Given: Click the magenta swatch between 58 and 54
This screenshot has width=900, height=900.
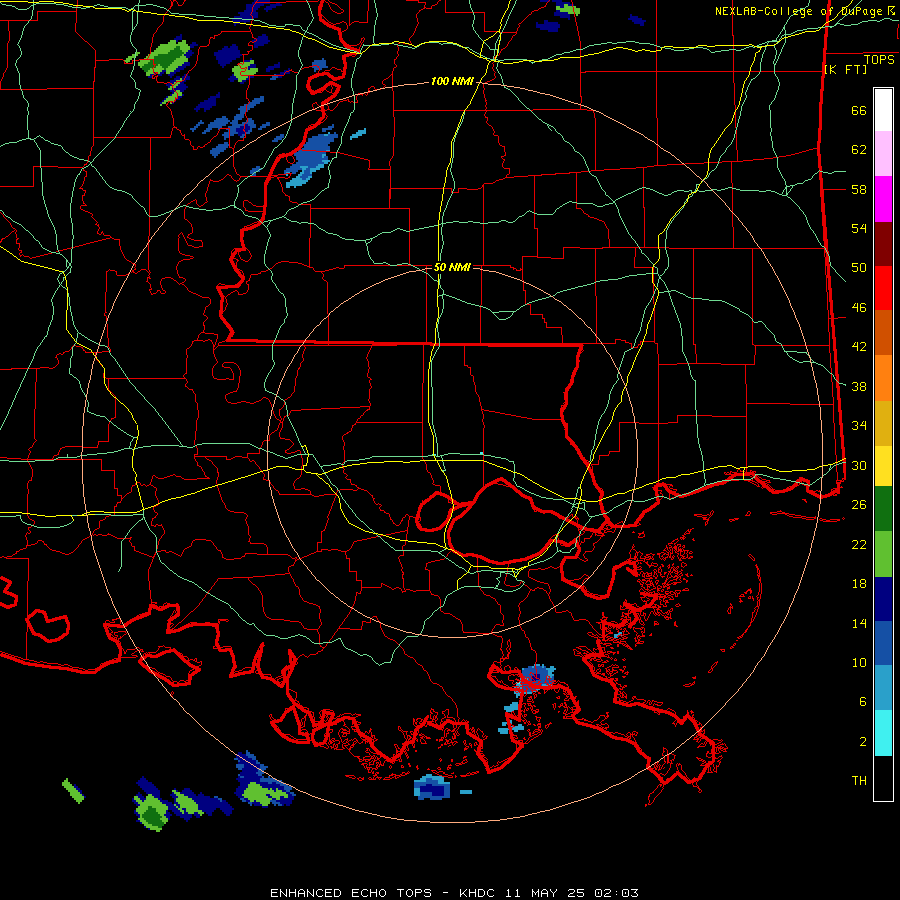Looking at the screenshot, I should click(883, 199).
